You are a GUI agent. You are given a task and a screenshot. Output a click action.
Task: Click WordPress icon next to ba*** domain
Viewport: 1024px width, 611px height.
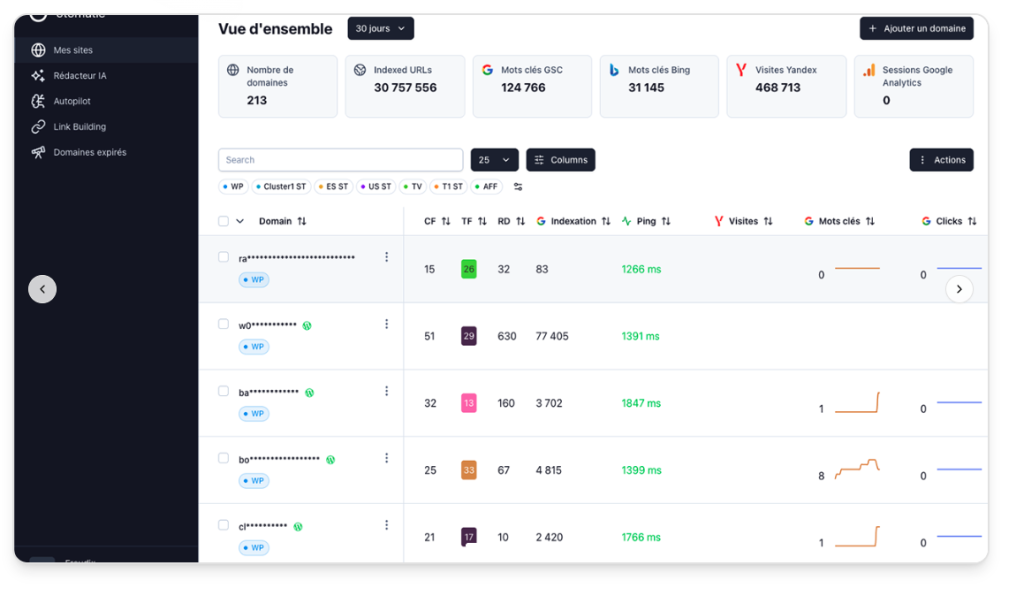(x=310, y=392)
